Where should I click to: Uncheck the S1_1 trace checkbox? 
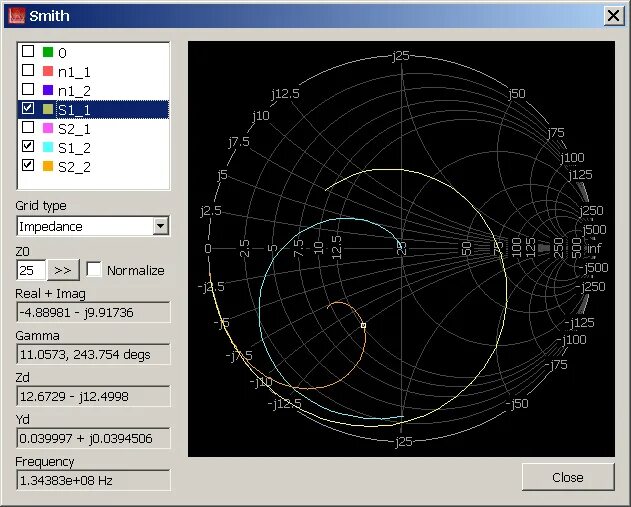[28, 108]
